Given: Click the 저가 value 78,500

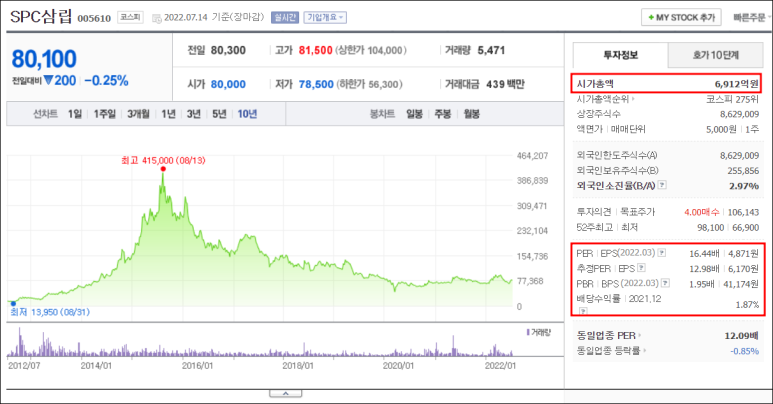Looking at the screenshot, I should (316, 84).
